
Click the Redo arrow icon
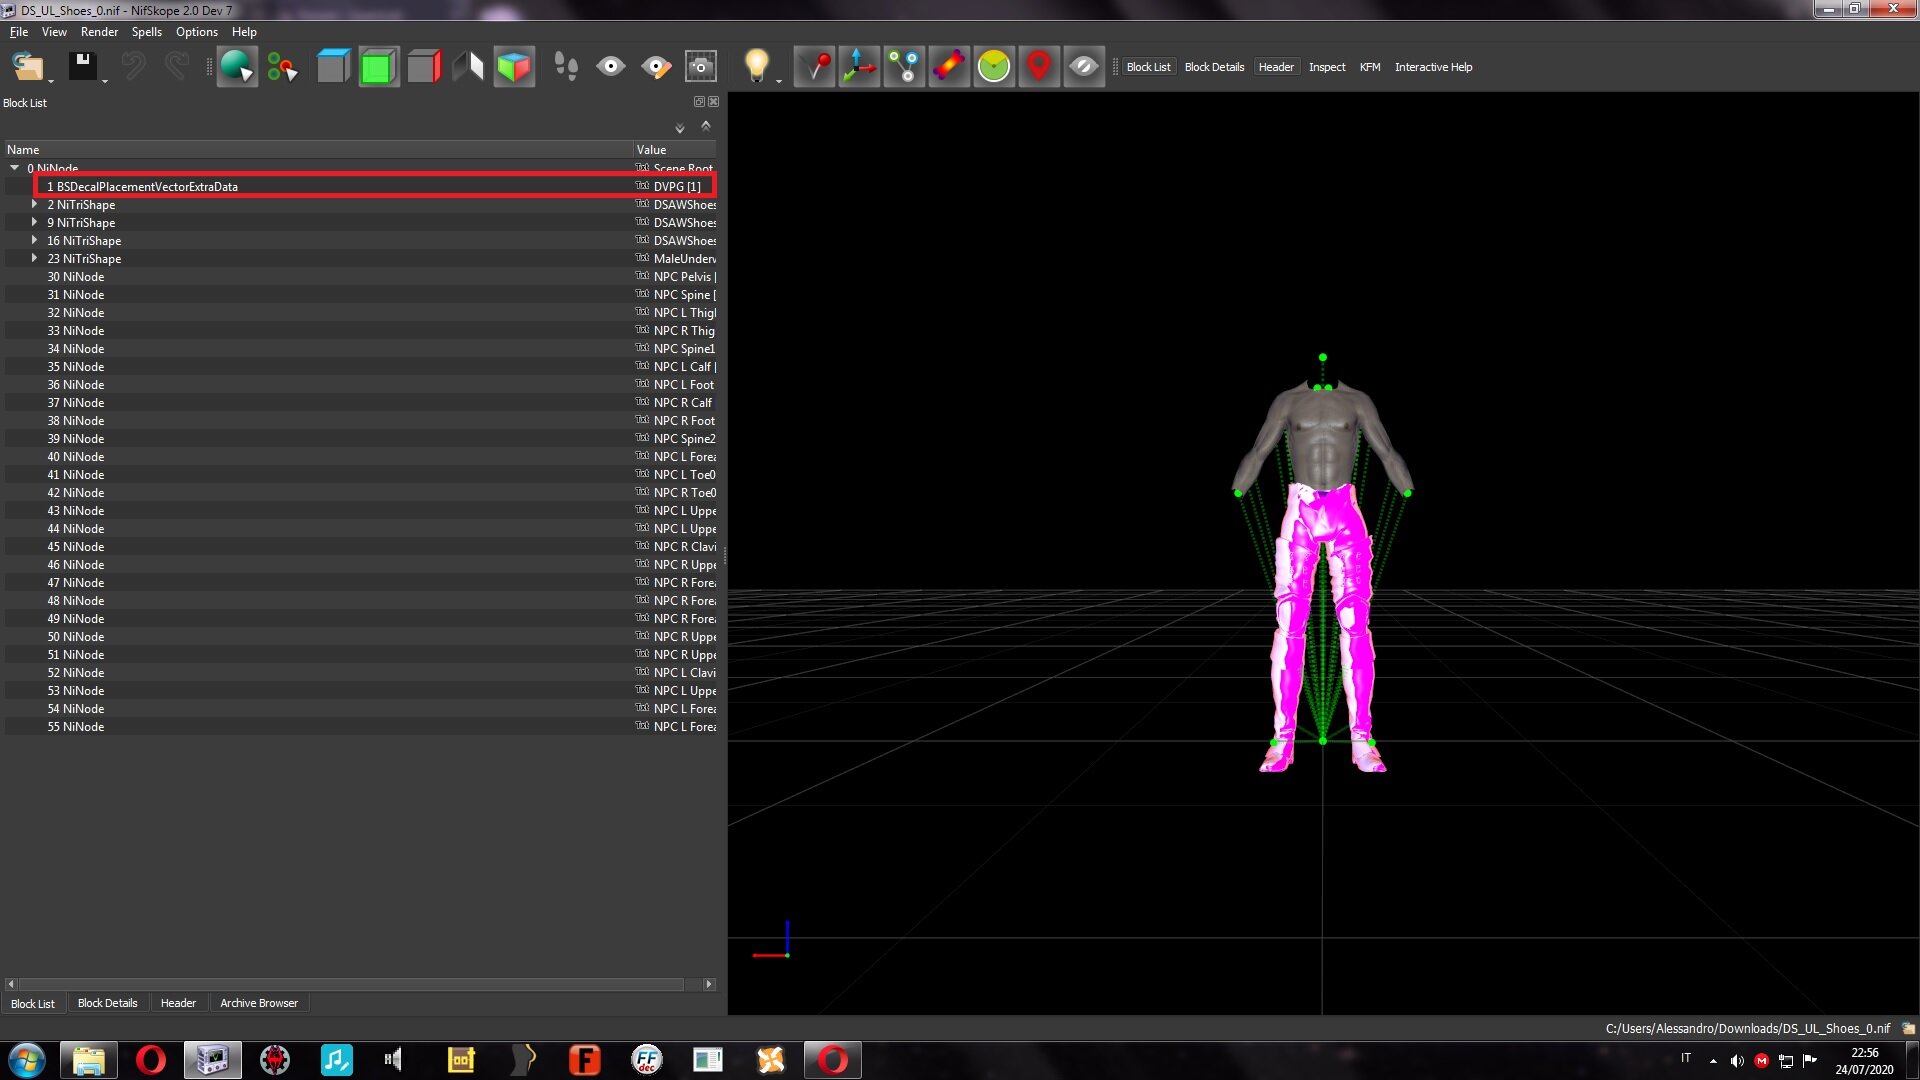(178, 66)
